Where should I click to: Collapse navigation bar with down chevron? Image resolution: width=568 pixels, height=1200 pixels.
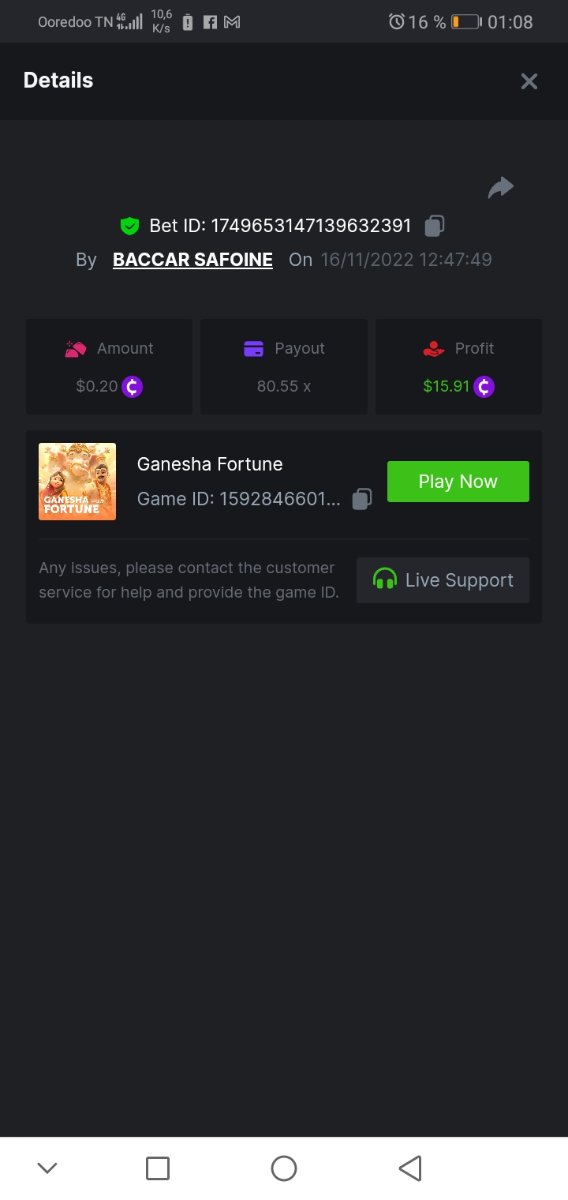click(x=47, y=1168)
